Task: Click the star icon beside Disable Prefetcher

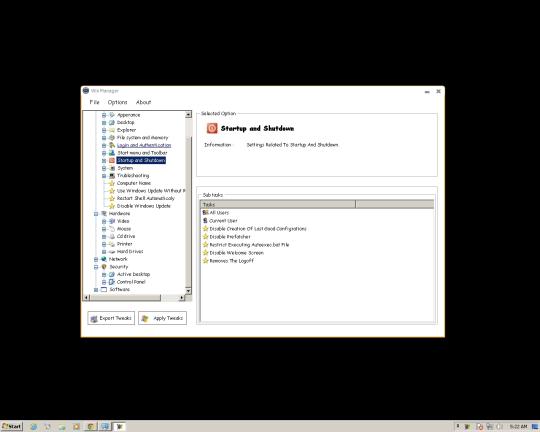Action: tap(205, 237)
